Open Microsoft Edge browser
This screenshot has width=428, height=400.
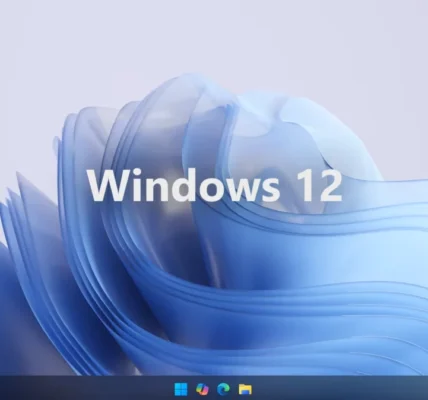tap(223, 389)
